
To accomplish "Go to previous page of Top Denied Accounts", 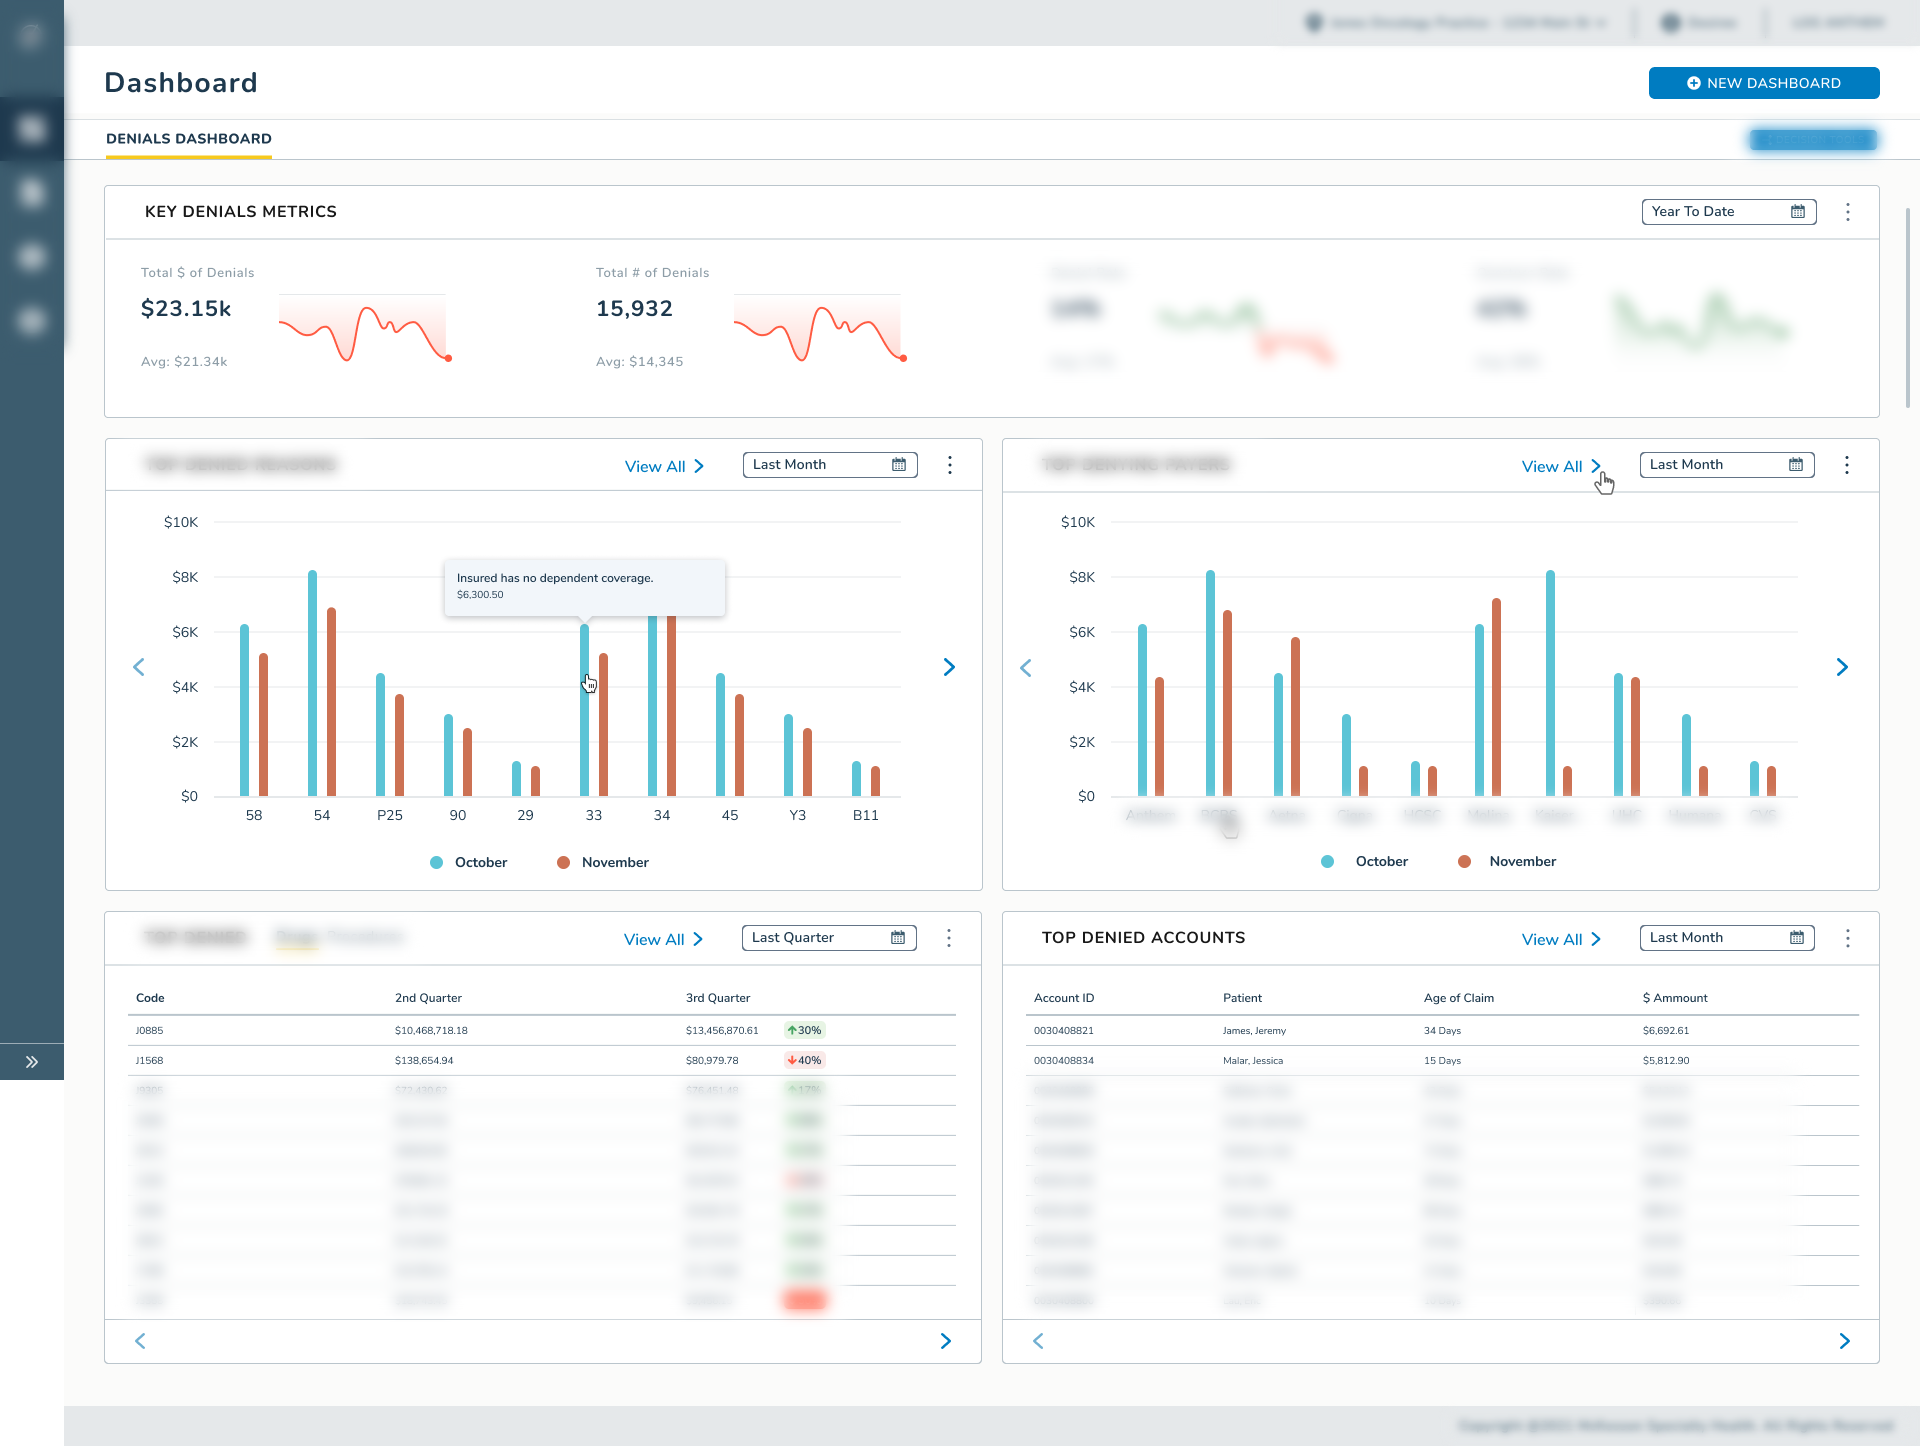I will (1038, 1341).
